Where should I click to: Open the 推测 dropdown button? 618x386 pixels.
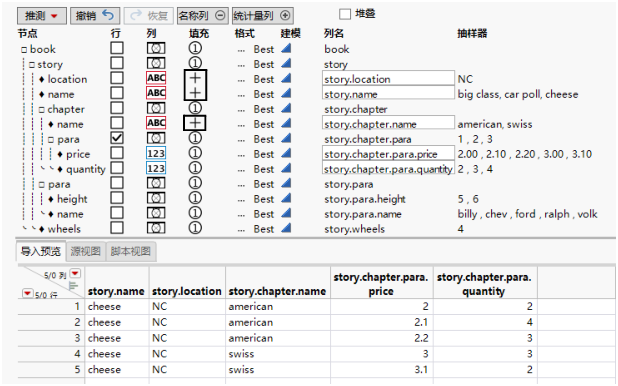point(42,16)
